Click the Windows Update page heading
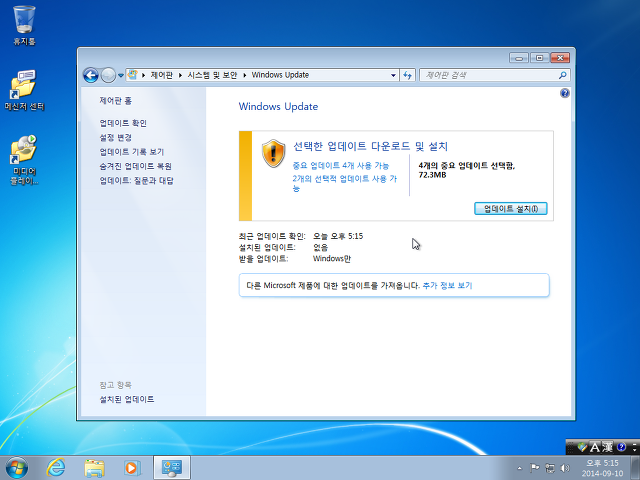 (x=278, y=107)
